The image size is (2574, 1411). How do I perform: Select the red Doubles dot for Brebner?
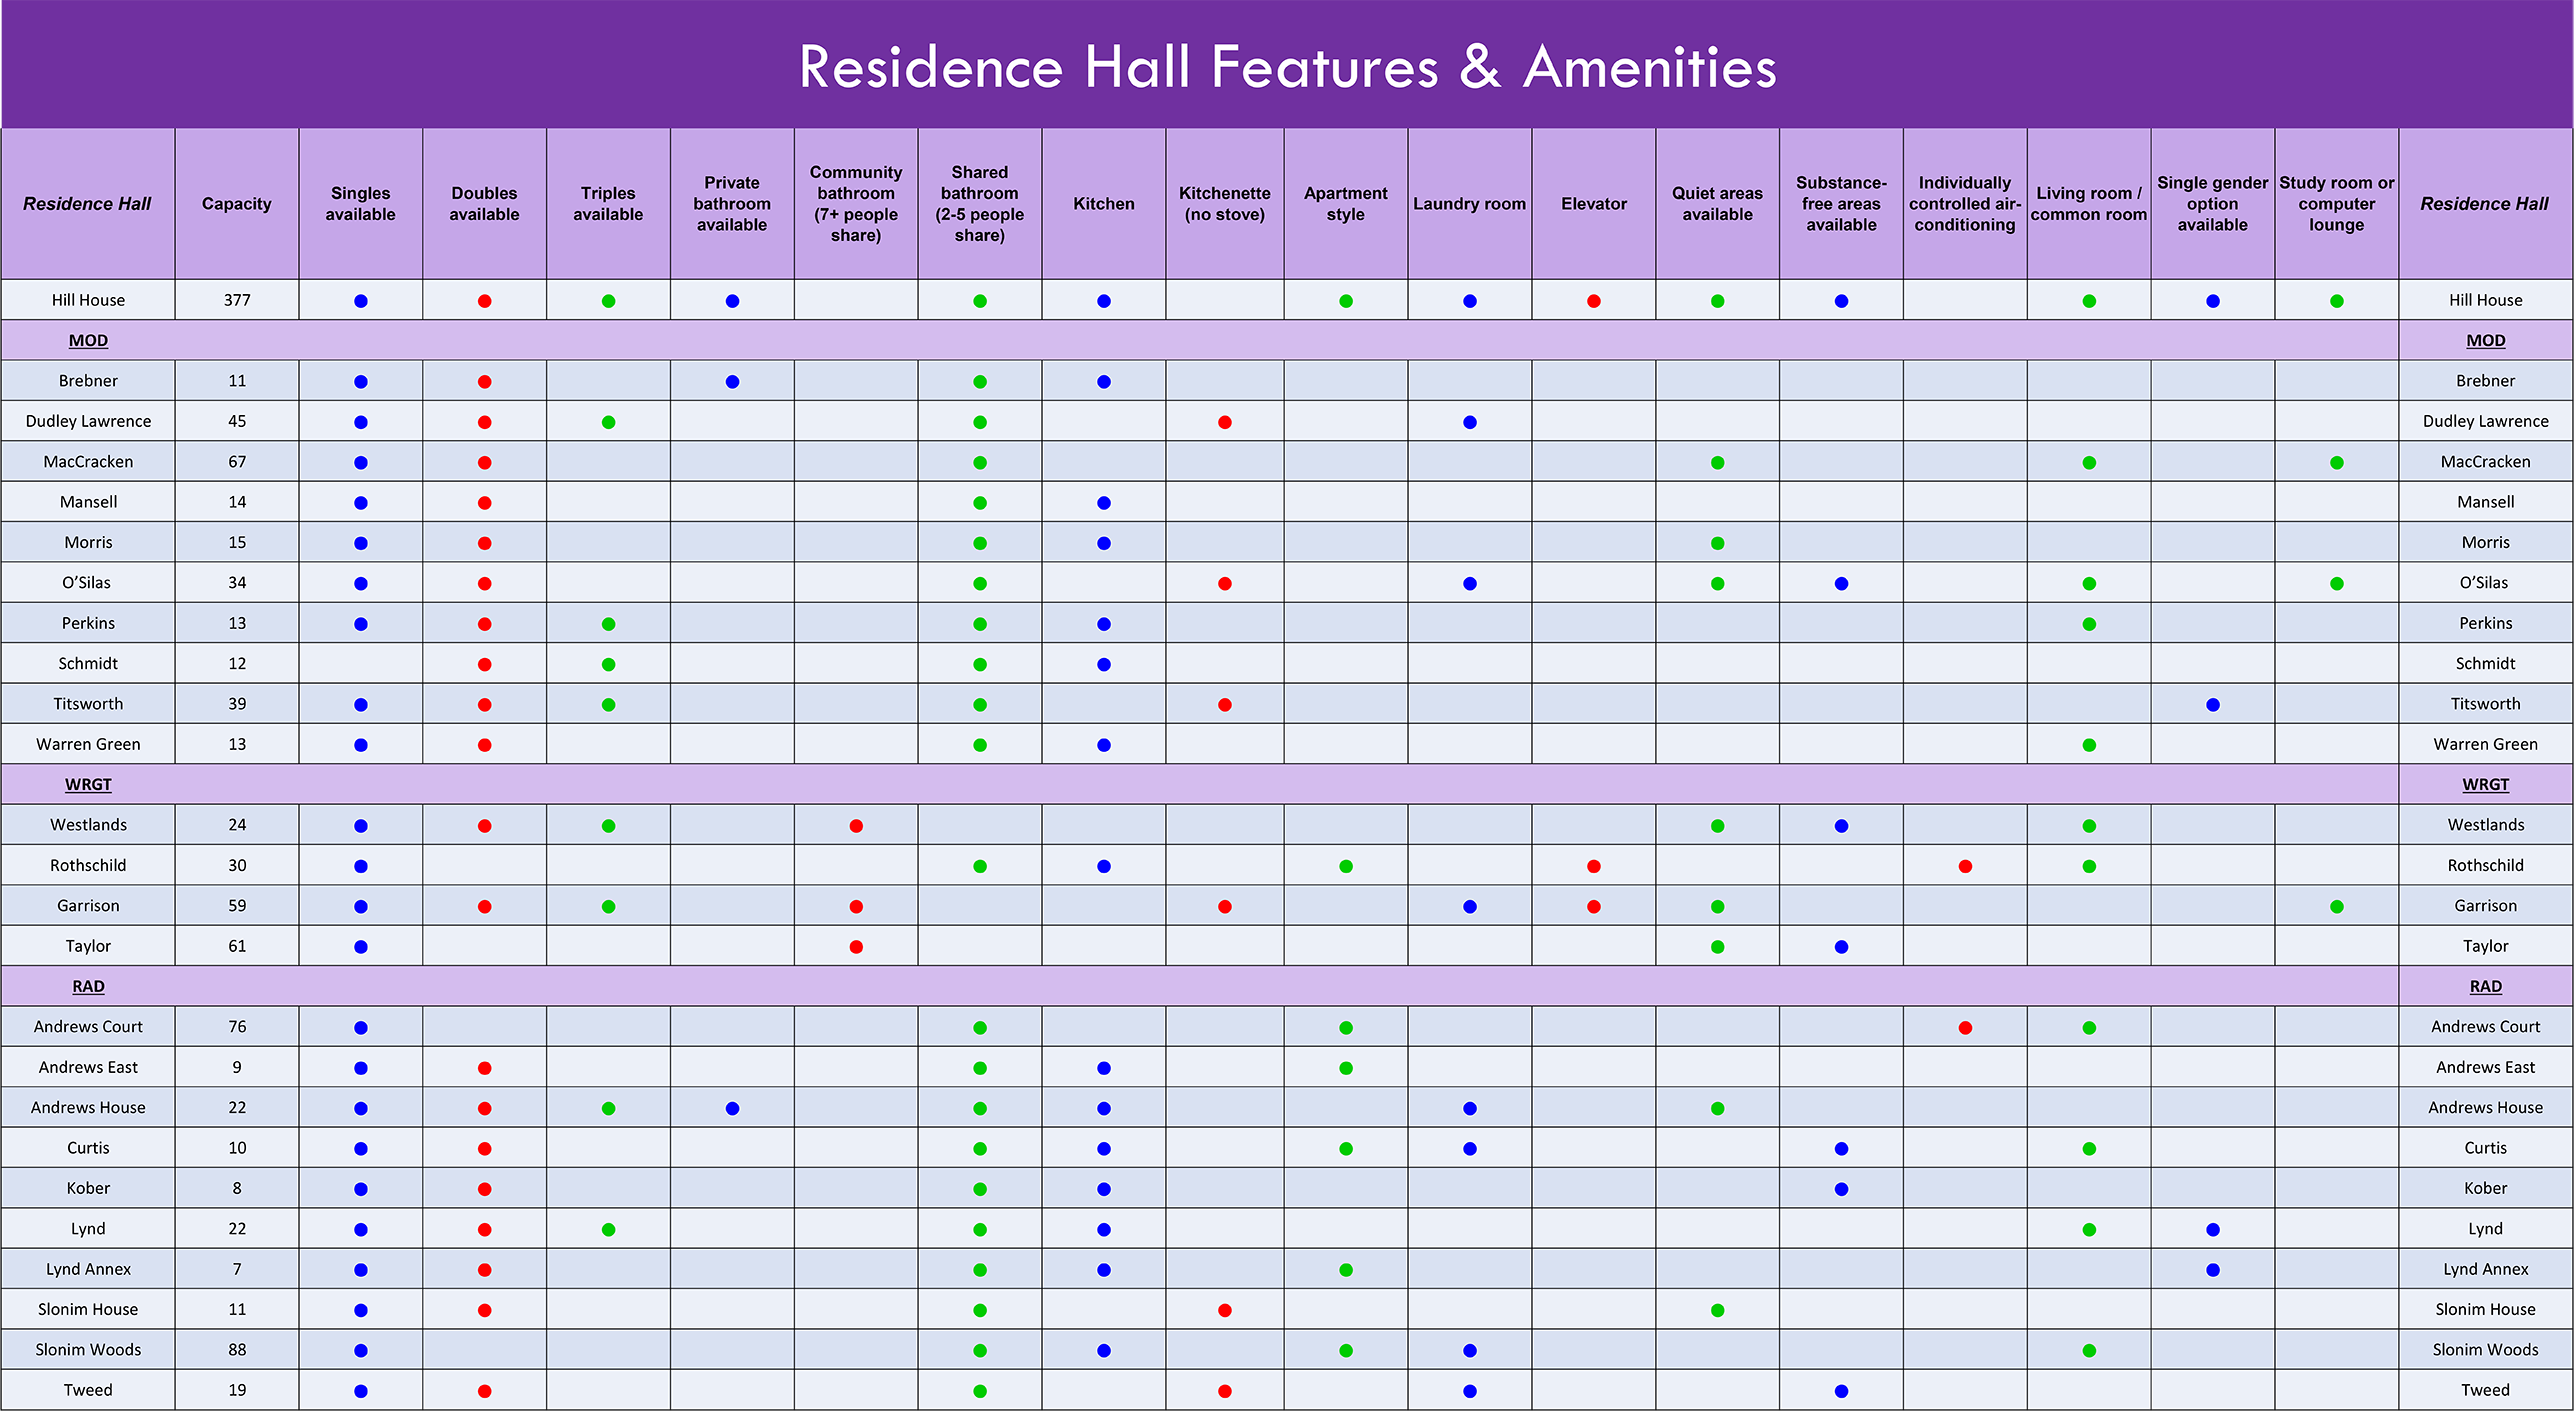tap(485, 381)
